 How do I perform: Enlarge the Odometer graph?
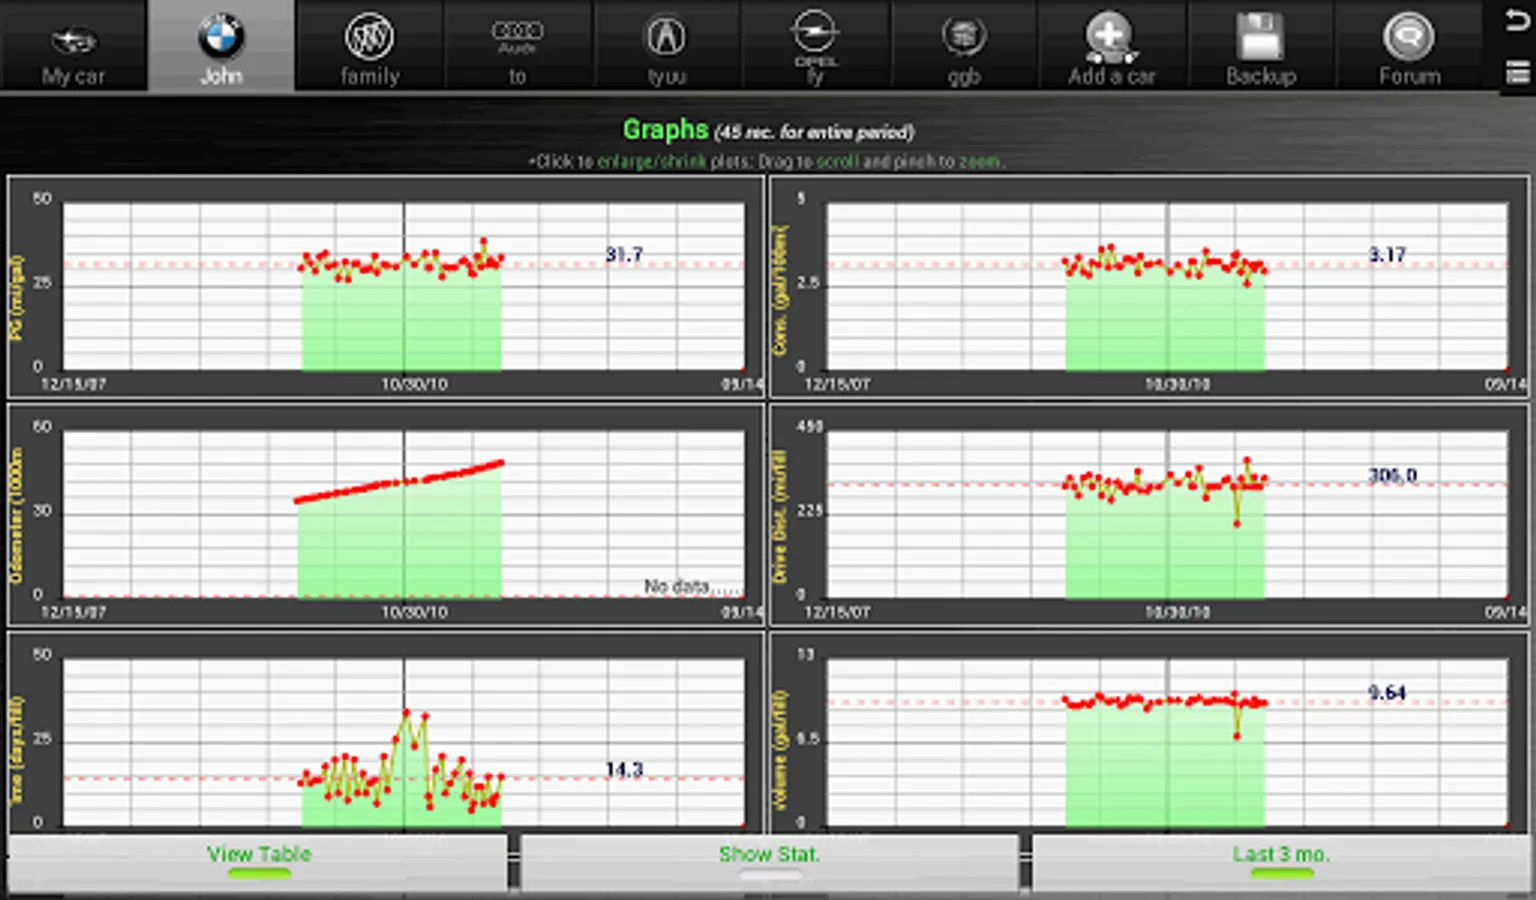386,515
